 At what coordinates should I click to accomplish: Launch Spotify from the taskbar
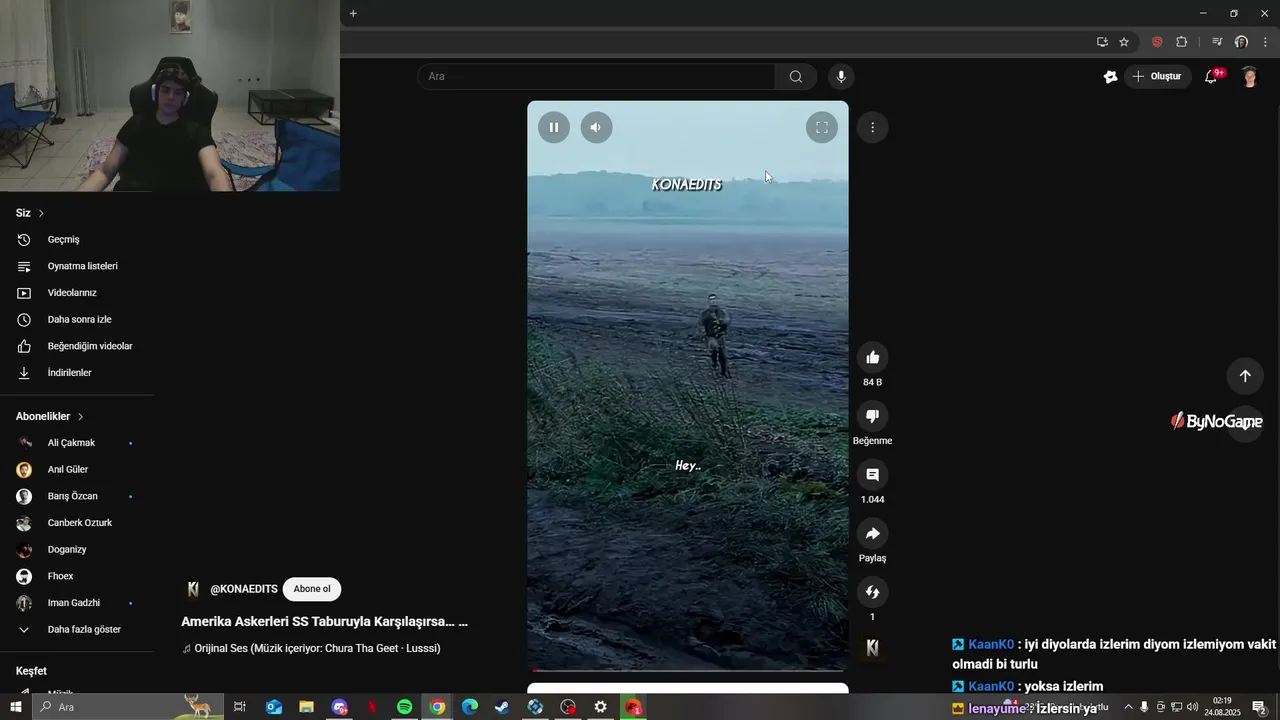404,707
